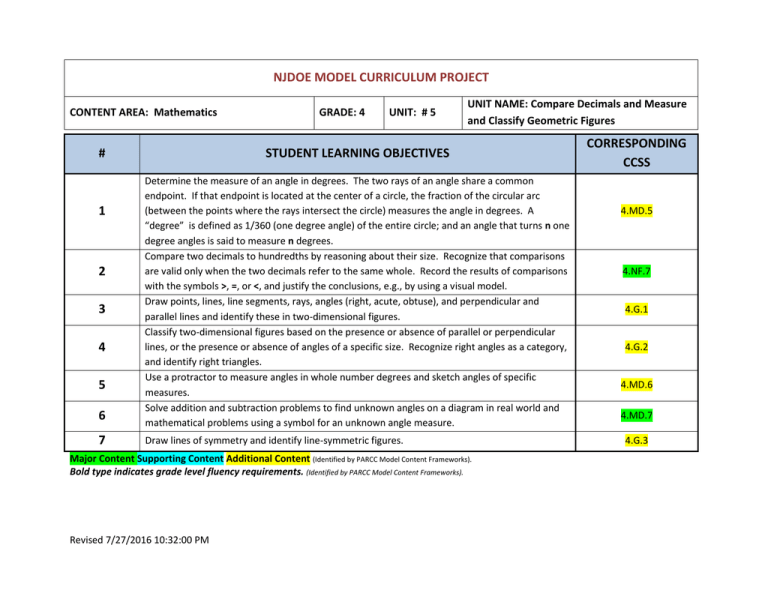
Task: Click the Revised 7/27/2016 footer text
Action: point(139,540)
